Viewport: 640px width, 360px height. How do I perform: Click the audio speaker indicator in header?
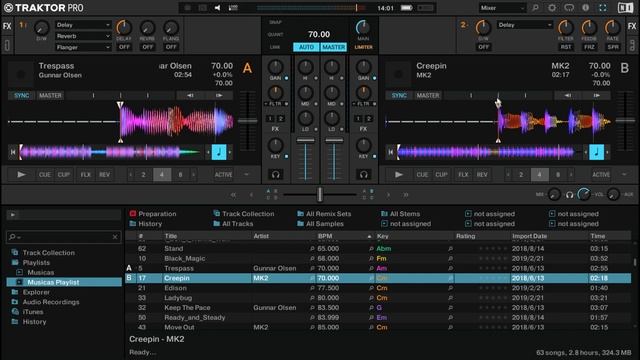[x=217, y=8]
